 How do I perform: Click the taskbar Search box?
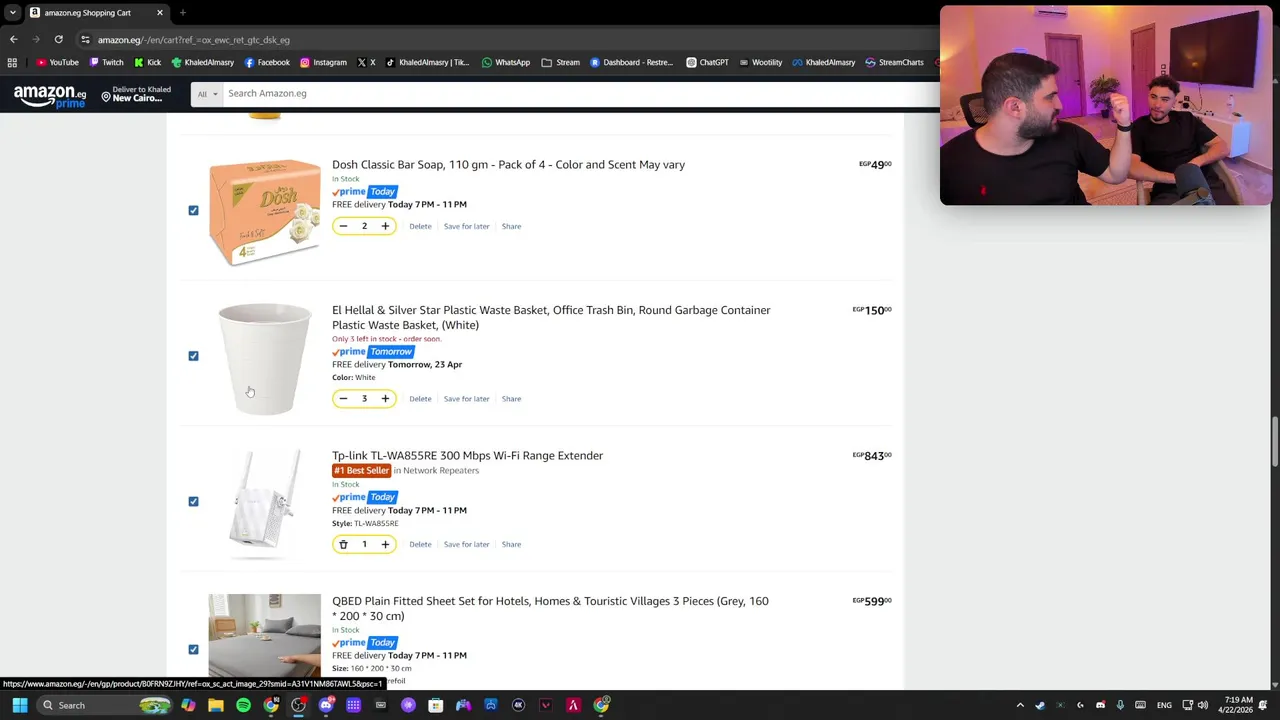[105, 705]
